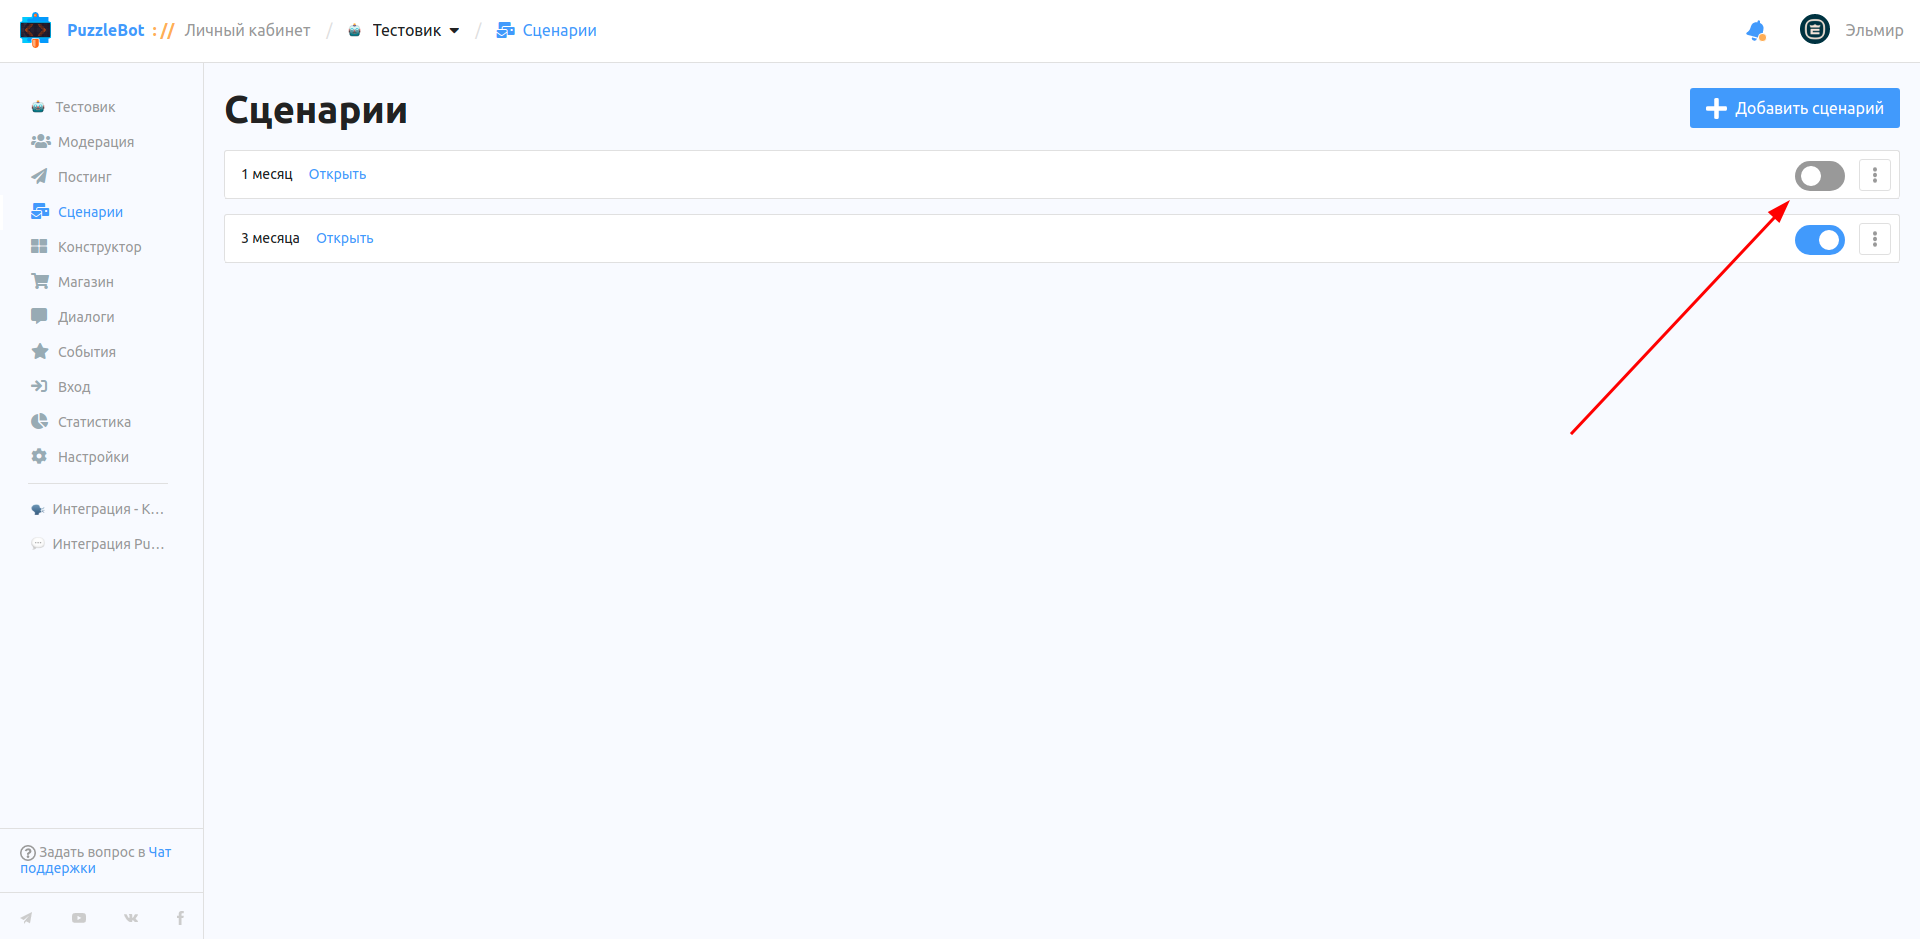Click the user avatar icon for Эльмир

point(1815,30)
